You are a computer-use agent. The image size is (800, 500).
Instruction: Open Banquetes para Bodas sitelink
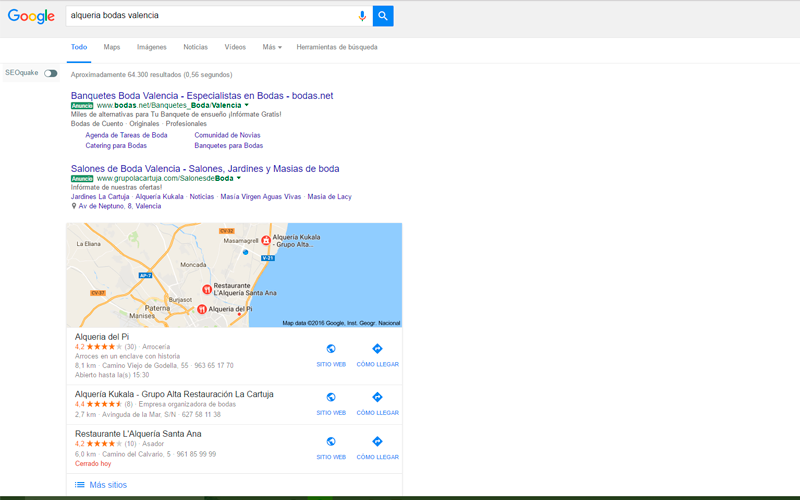click(229, 145)
